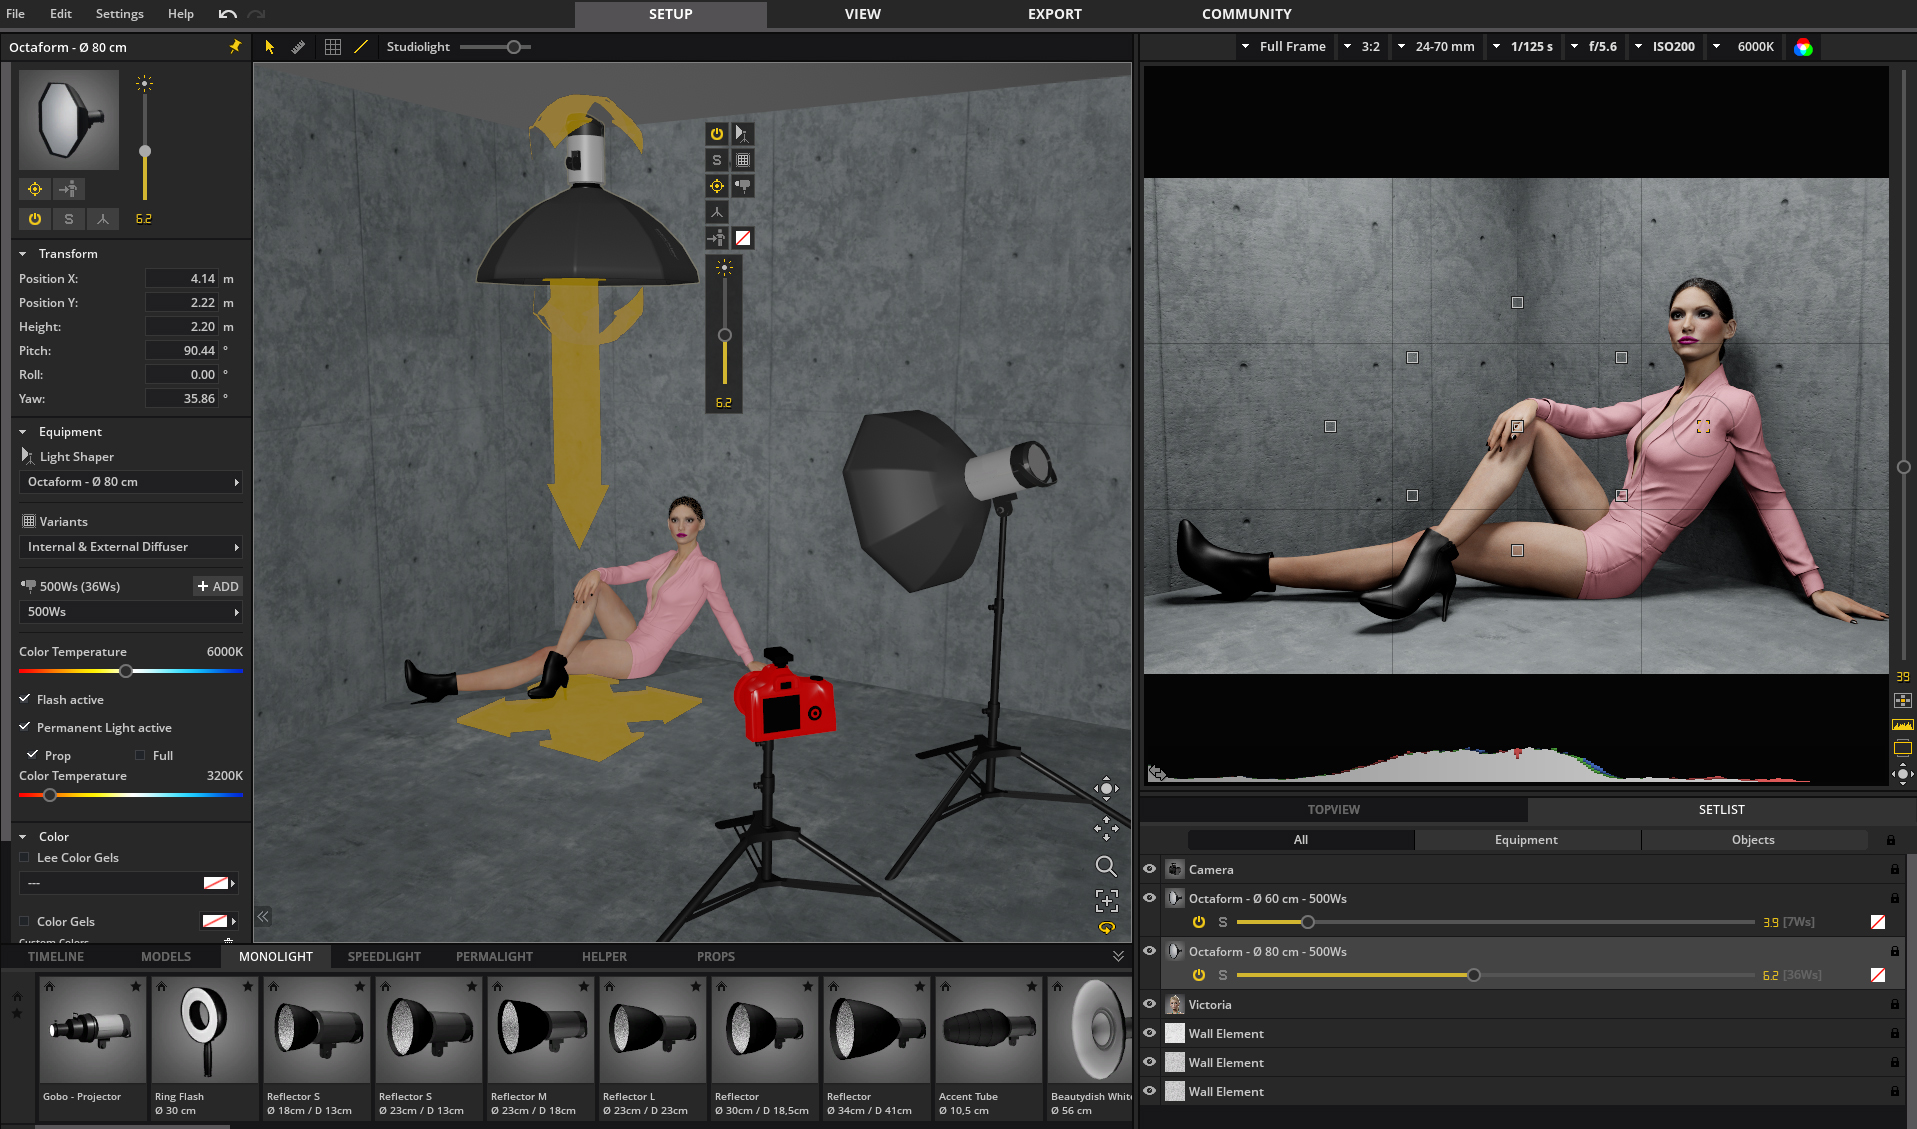
Task: Switch to the EXPORT tab
Action: point(1055,14)
